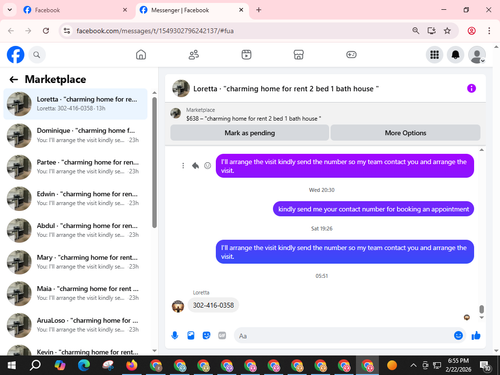The width and height of the screenshot is (500, 375).
Task: Click the chat messages scrollbar
Action: (481, 309)
